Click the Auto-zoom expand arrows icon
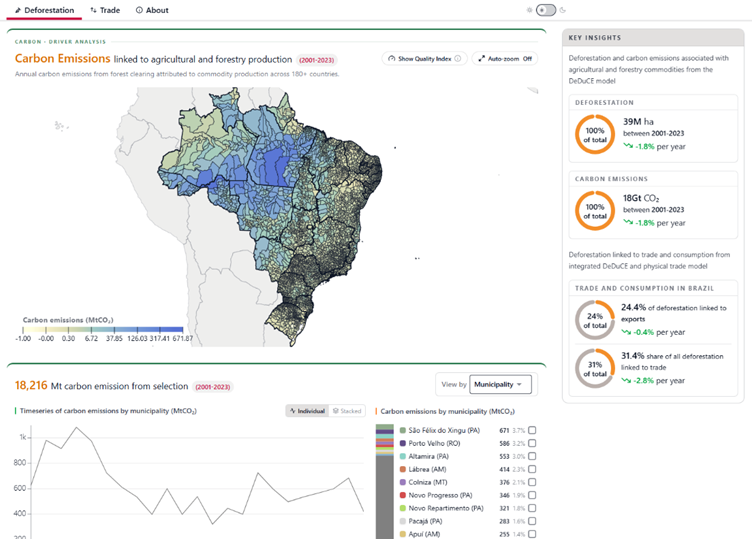The width and height of the screenshot is (752, 539). coord(482,59)
